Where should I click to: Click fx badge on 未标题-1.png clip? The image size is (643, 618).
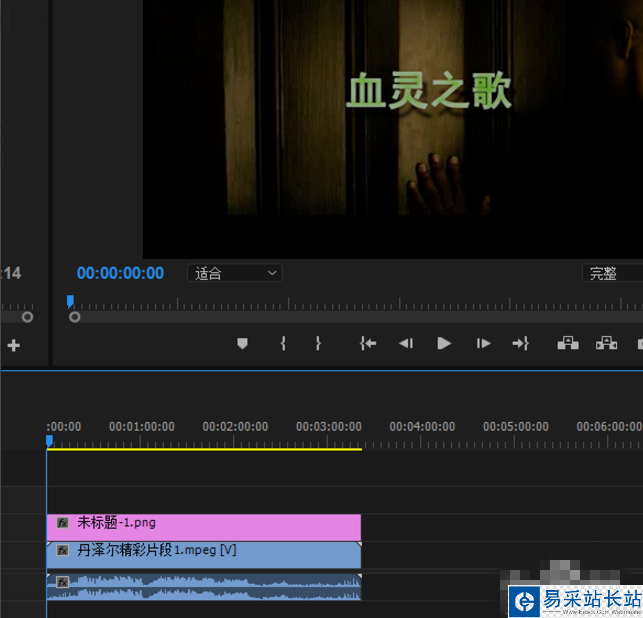(62, 523)
